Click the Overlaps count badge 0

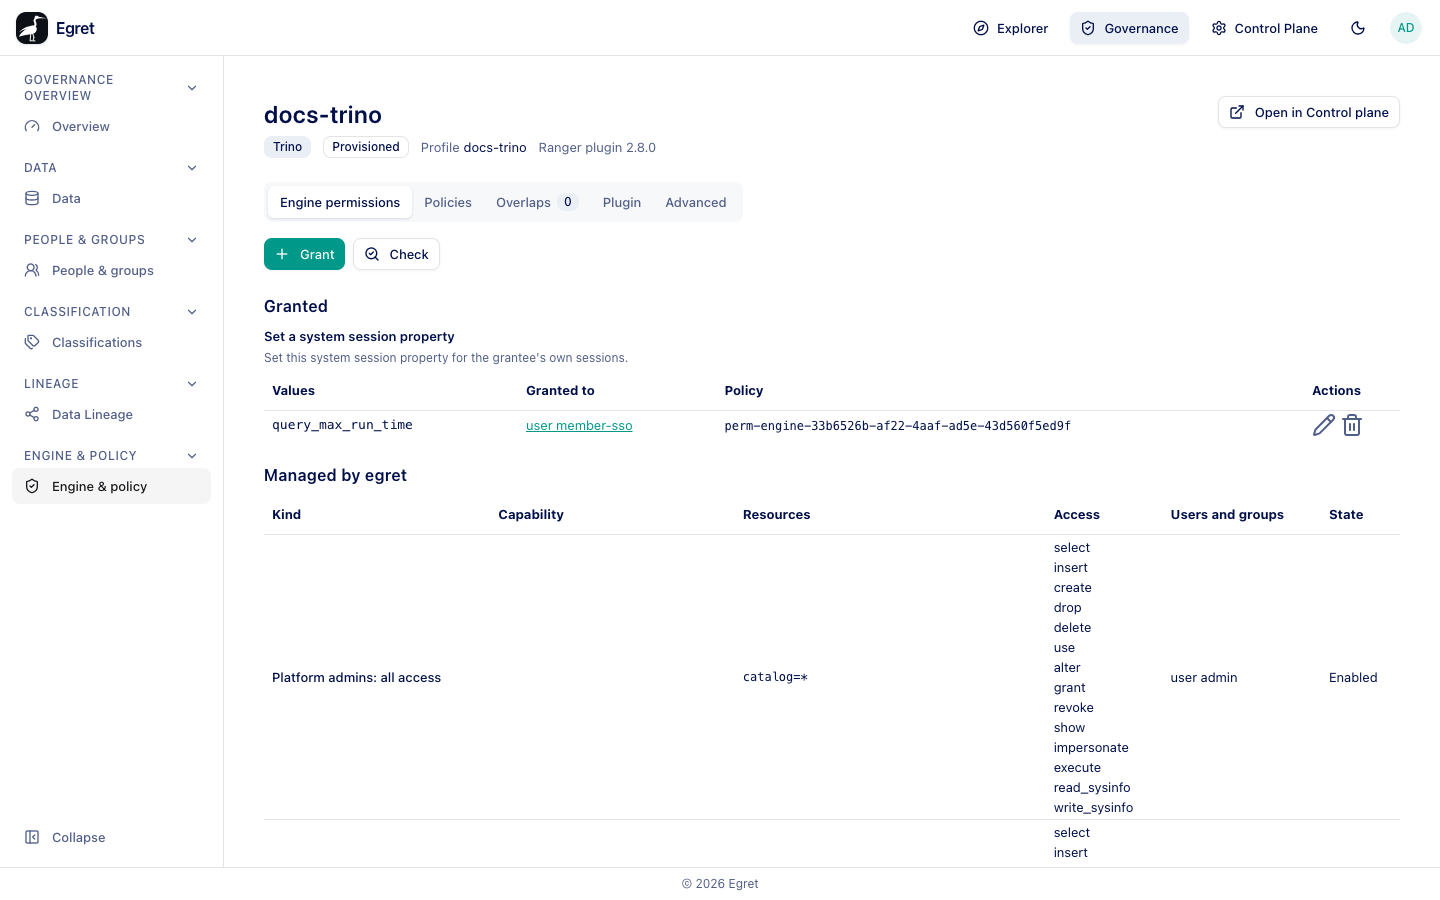pyautogui.click(x=568, y=202)
